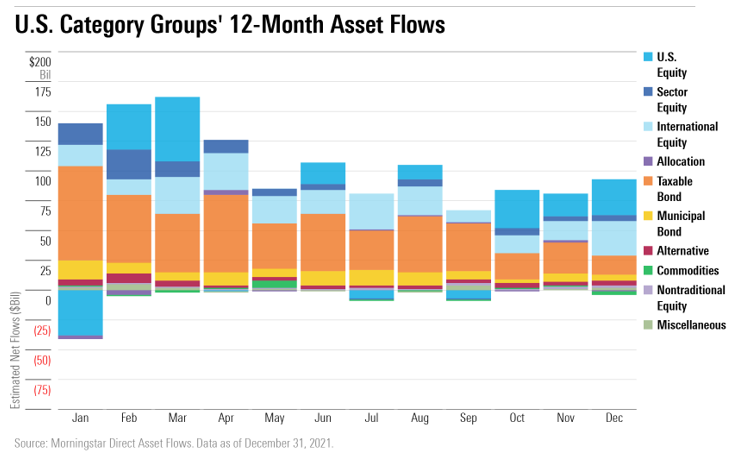Click the orange Taxable Bond segment in January
The height and width of the screenshot is (455, 735).
(x=80, y=212)
